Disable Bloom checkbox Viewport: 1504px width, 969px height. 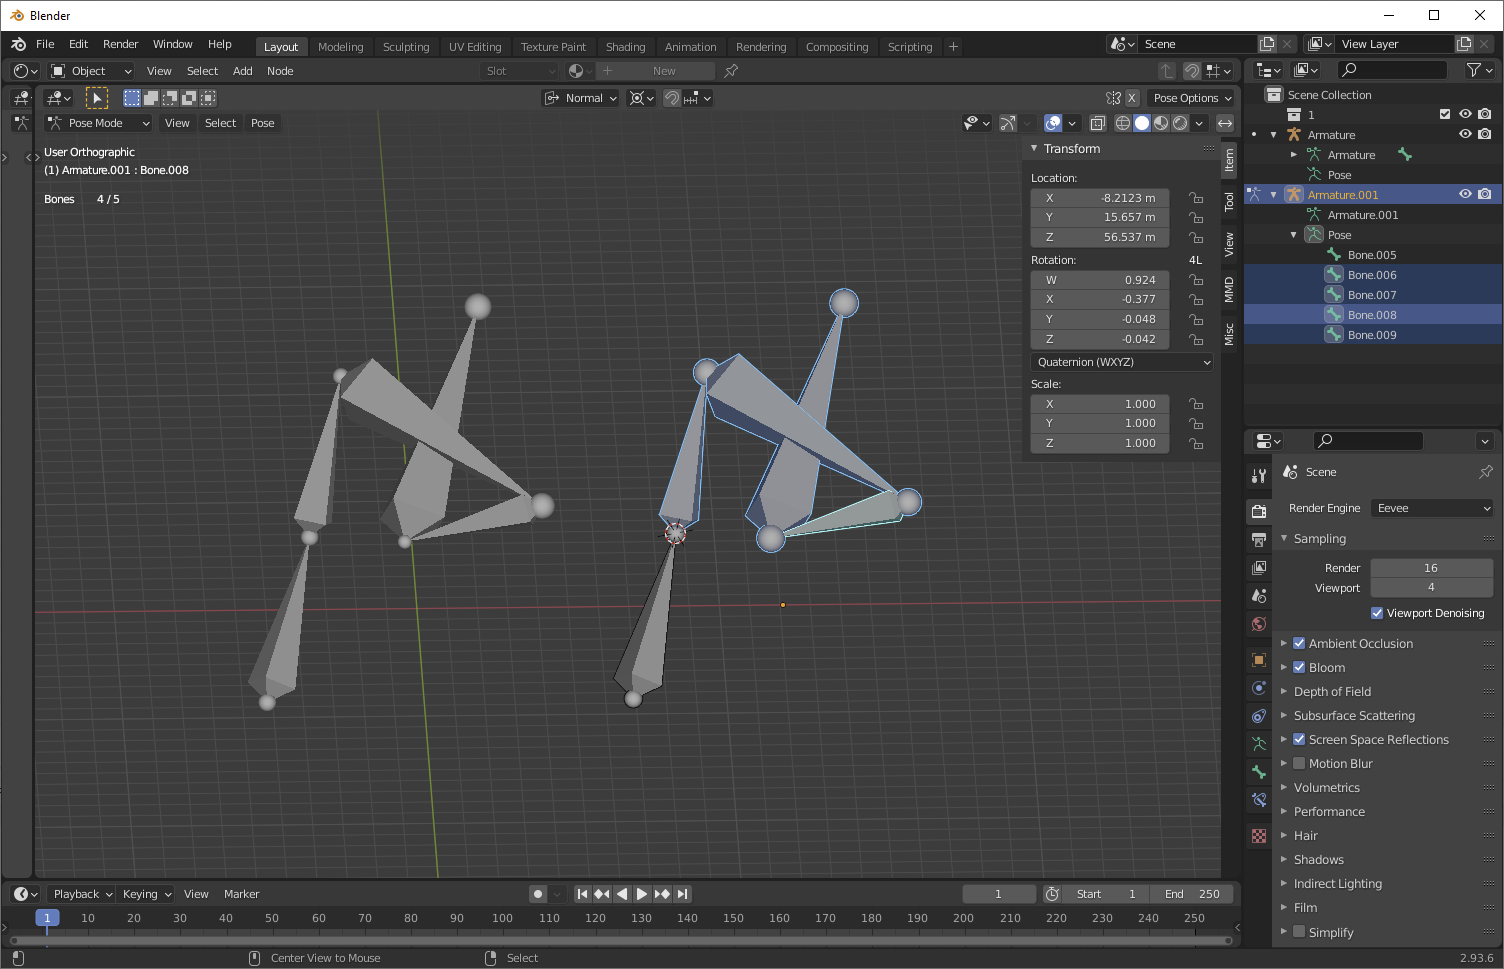point(1299,667)
